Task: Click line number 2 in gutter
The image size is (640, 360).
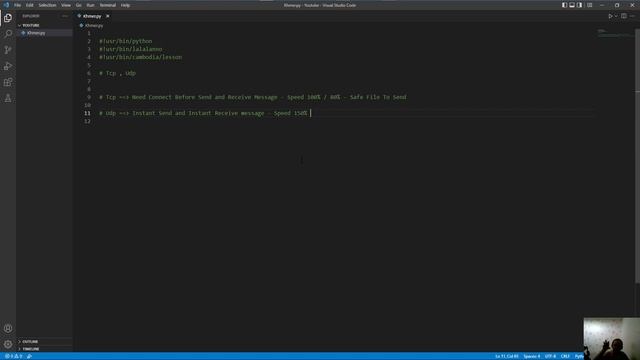Action: tap(89, 42)
